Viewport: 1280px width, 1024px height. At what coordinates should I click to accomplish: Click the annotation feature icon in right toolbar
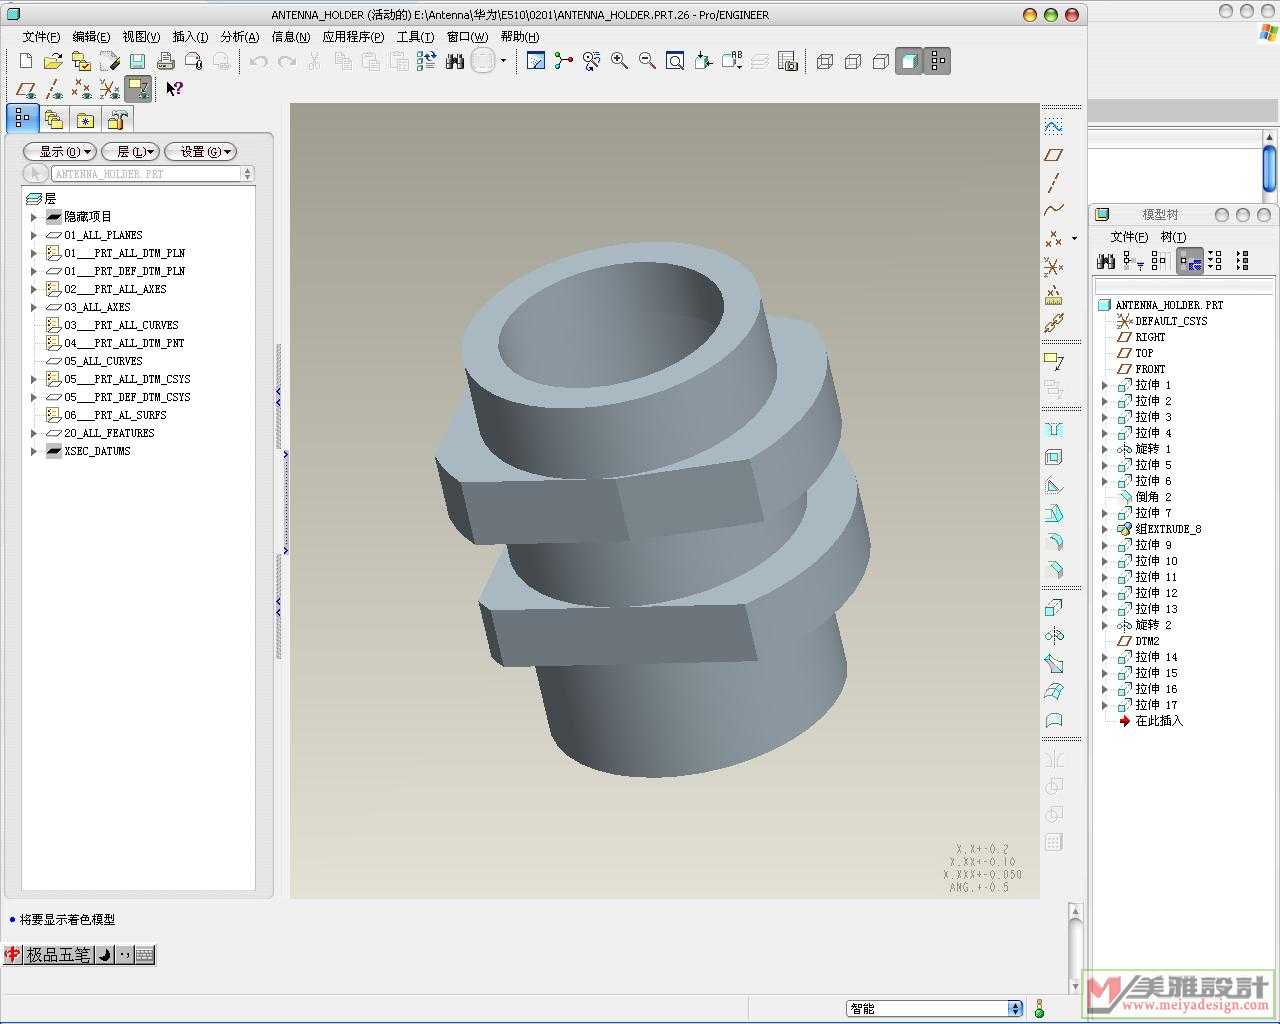(1053, 361)
